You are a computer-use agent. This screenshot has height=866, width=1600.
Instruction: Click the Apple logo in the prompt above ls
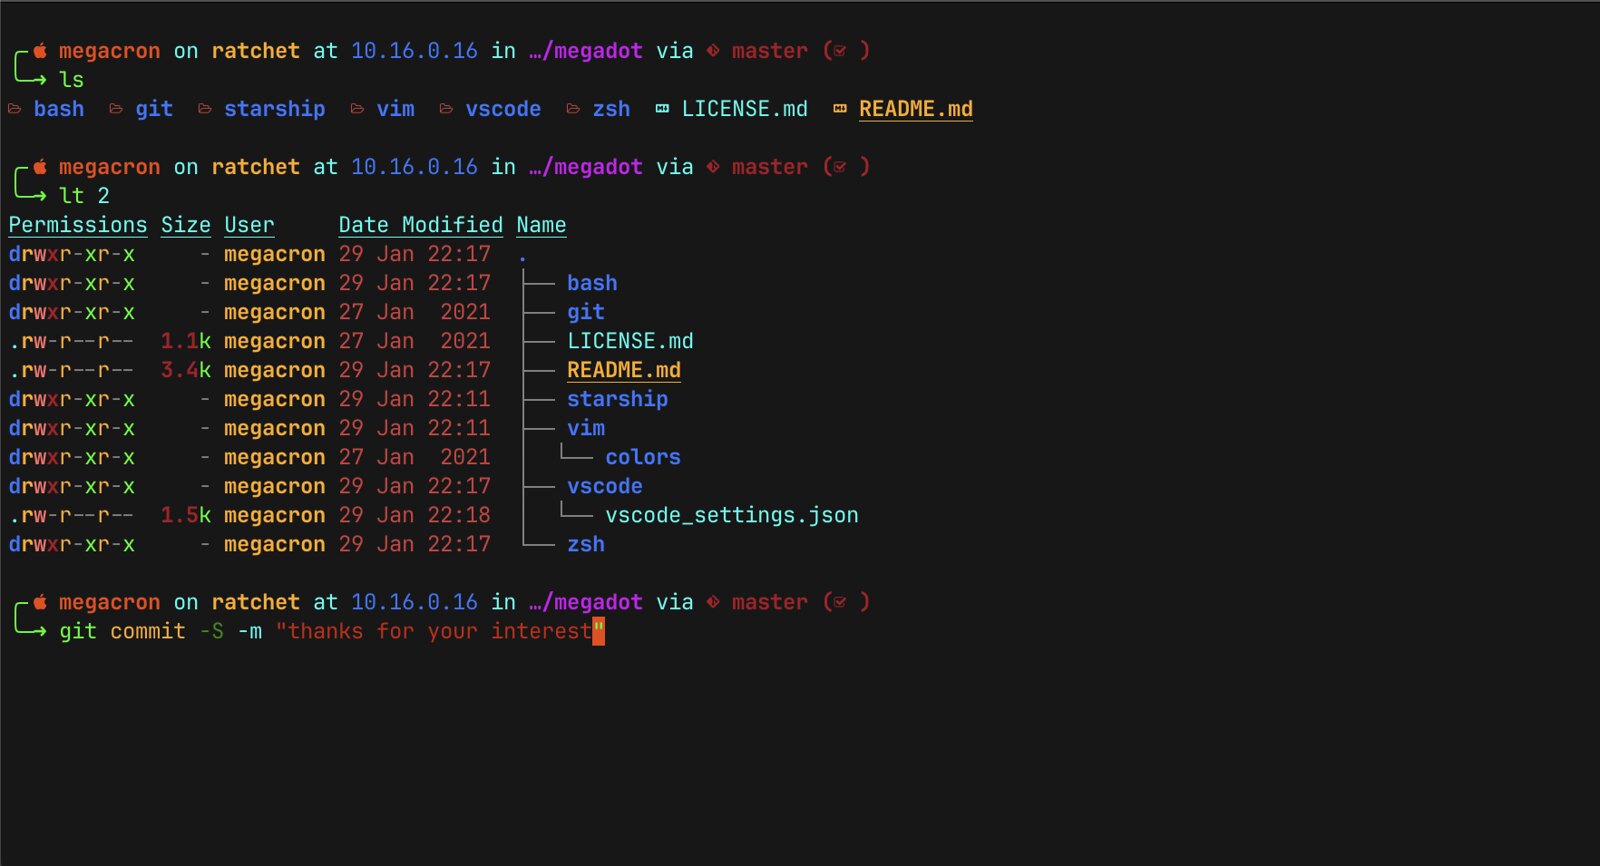40,50
